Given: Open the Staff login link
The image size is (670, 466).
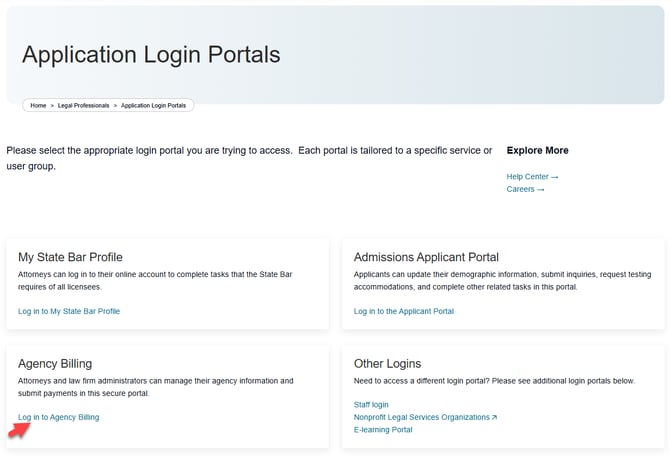Looking at the screenshot, I should tap(371, 405).
